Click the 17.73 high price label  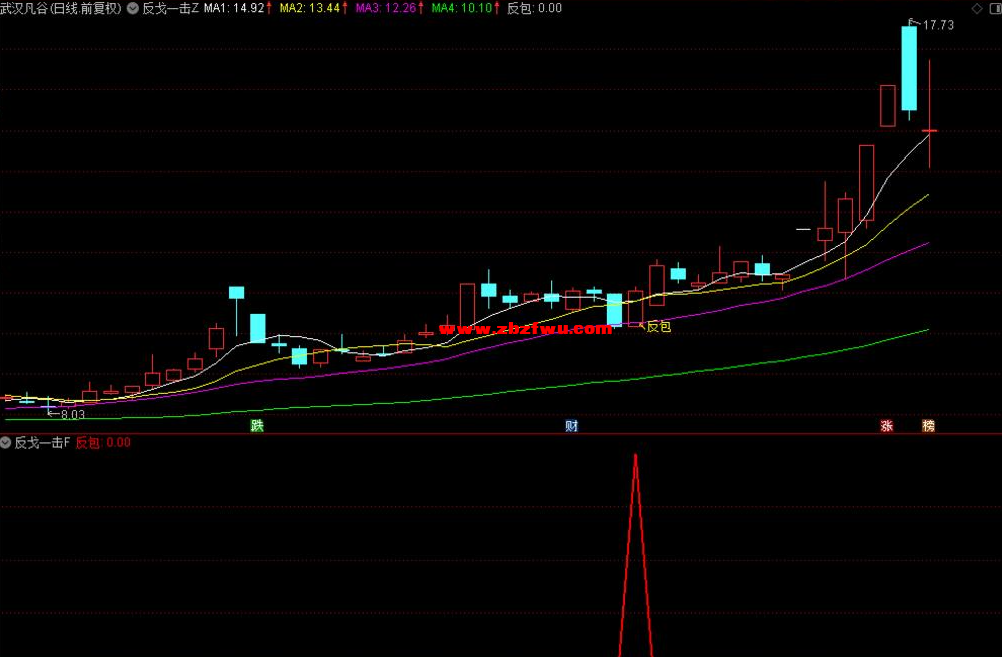(938, 25)
